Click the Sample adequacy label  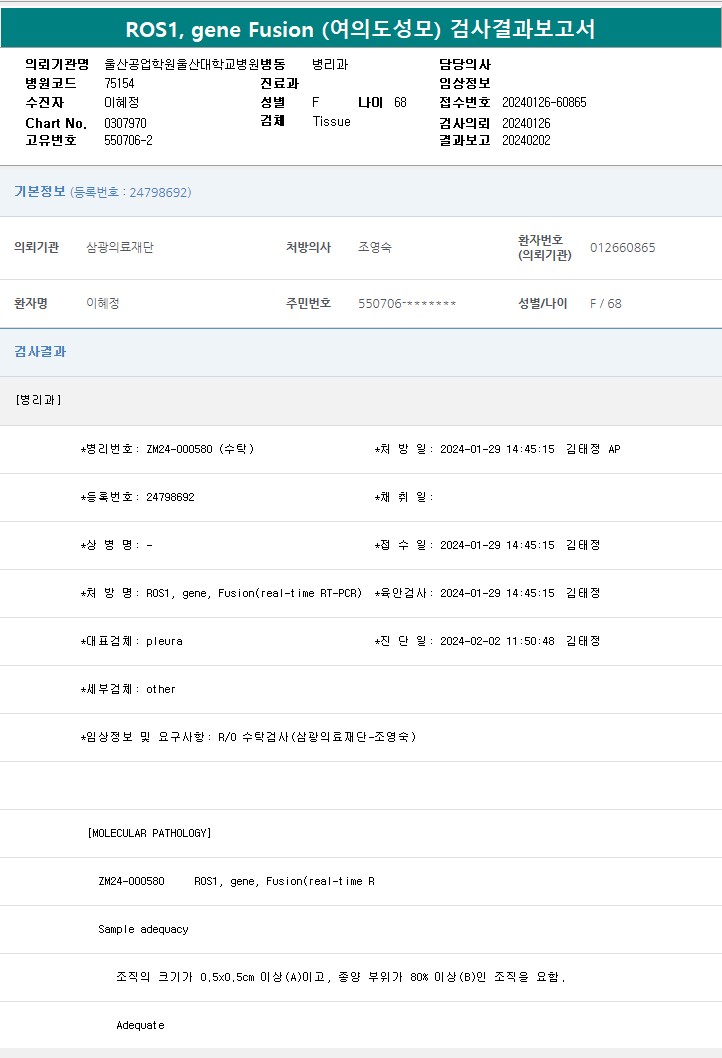coord(143,929)
